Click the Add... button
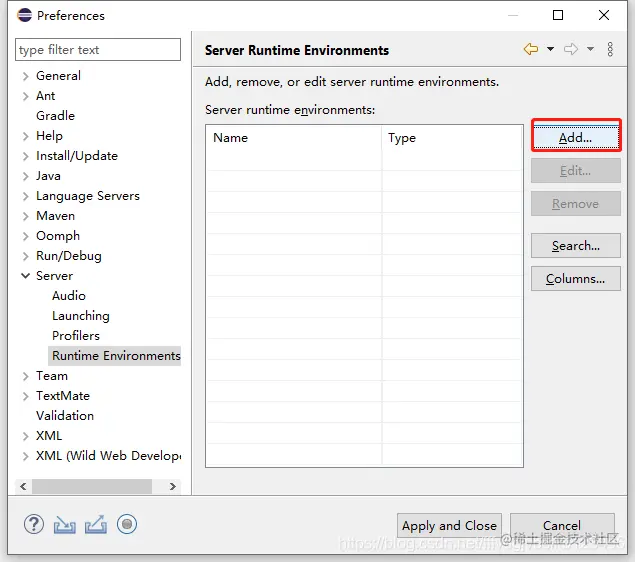Screen dimensions: 635x562 [576, 138]
